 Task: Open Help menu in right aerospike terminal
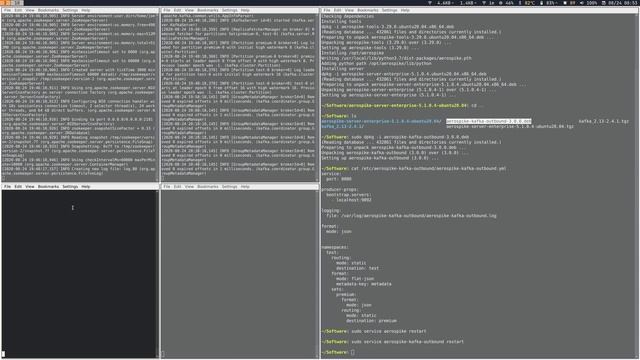coord(405,10)
